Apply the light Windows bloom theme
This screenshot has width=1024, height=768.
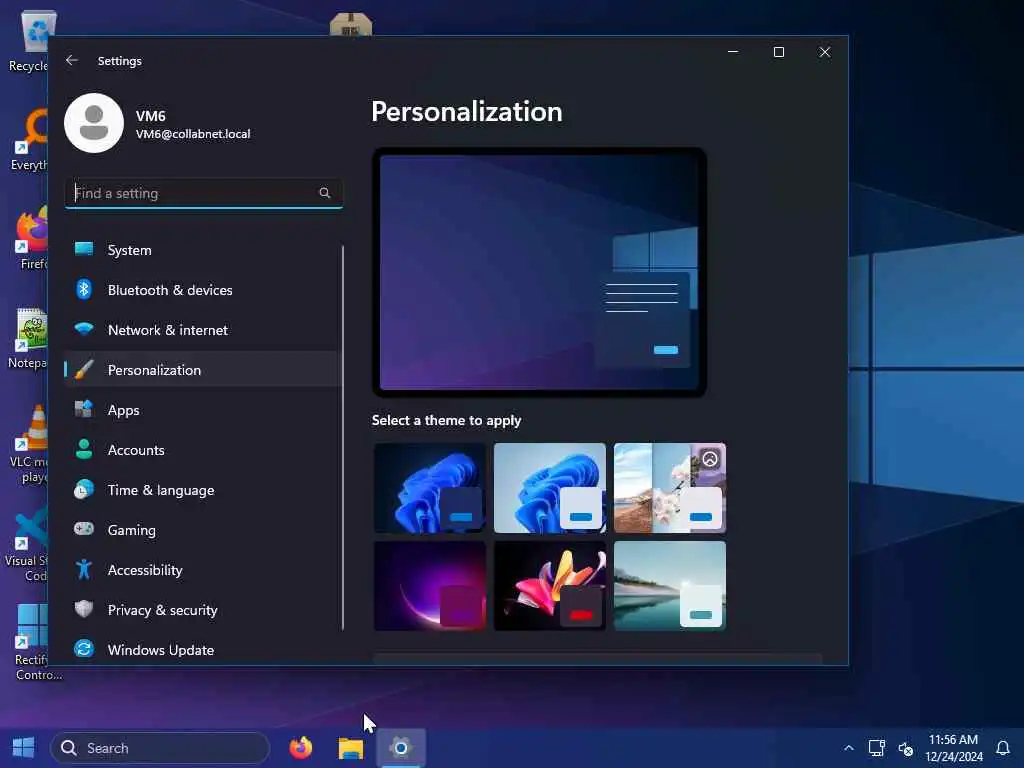click(550, 488)
